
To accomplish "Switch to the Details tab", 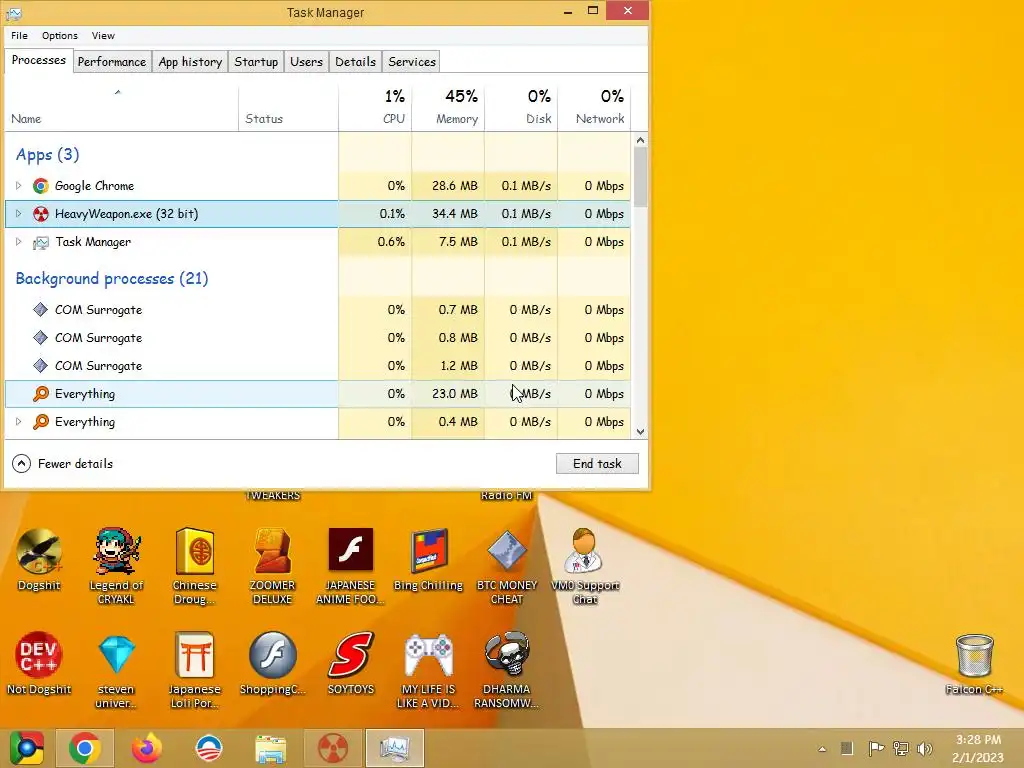I will (x=355, y=62).
